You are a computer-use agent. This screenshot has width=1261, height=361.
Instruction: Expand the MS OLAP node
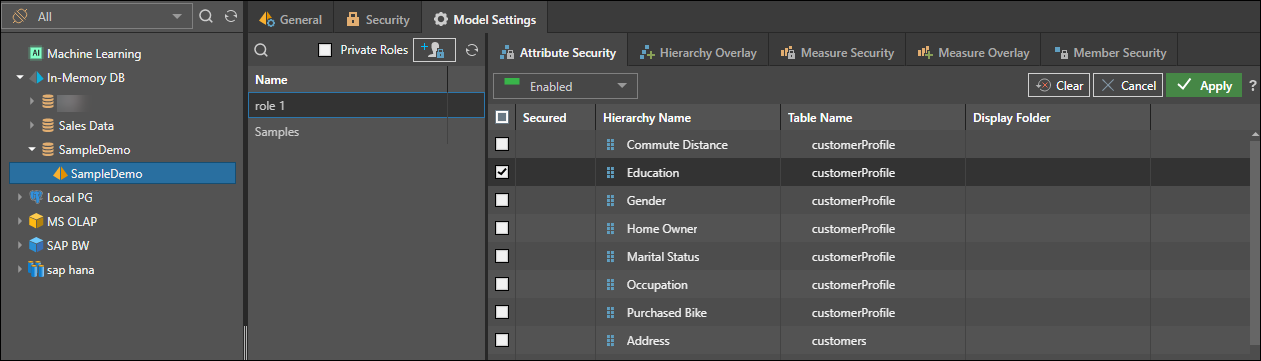coord(21,222)
